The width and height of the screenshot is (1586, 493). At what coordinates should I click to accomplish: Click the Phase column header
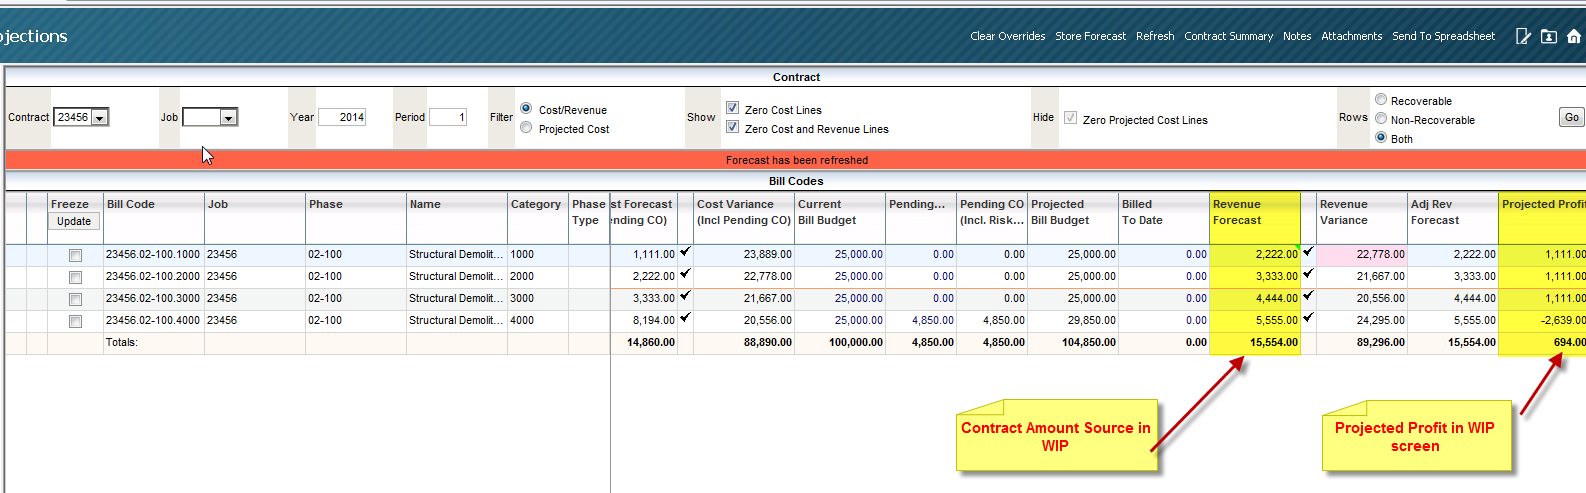(x=356, y=217)
